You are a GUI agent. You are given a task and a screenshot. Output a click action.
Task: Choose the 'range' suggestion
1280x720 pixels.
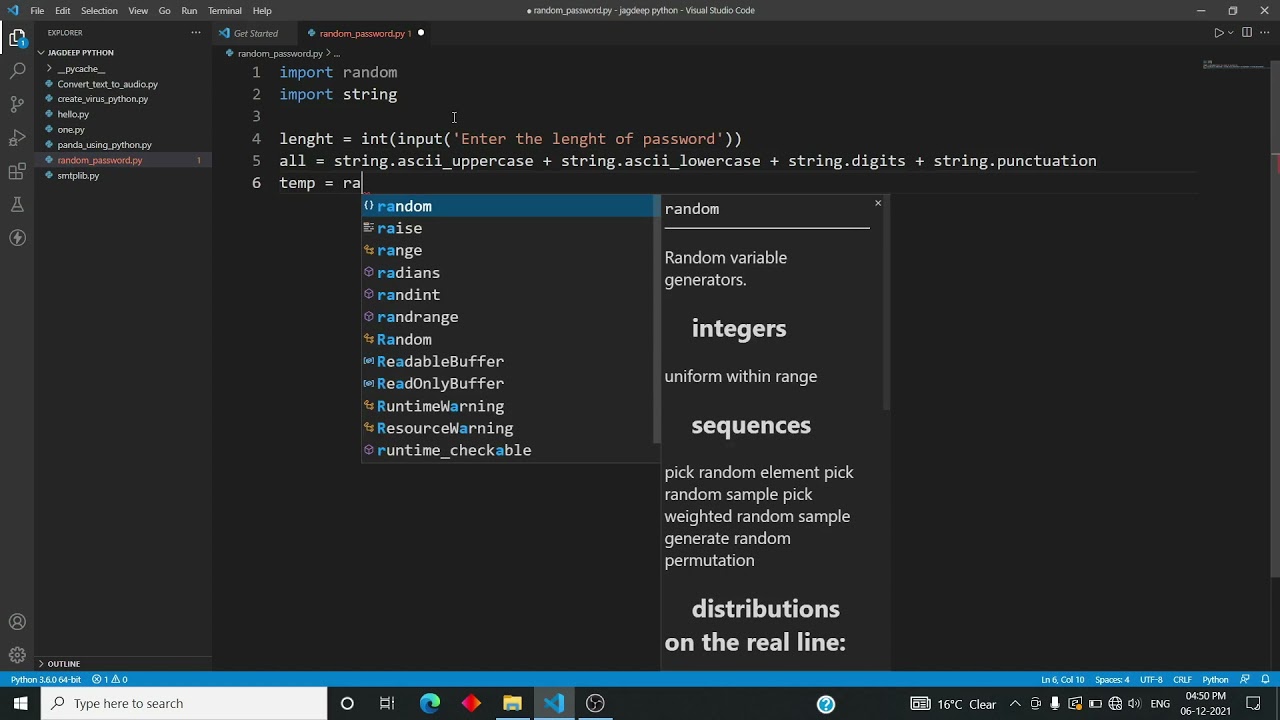point(507,250)
